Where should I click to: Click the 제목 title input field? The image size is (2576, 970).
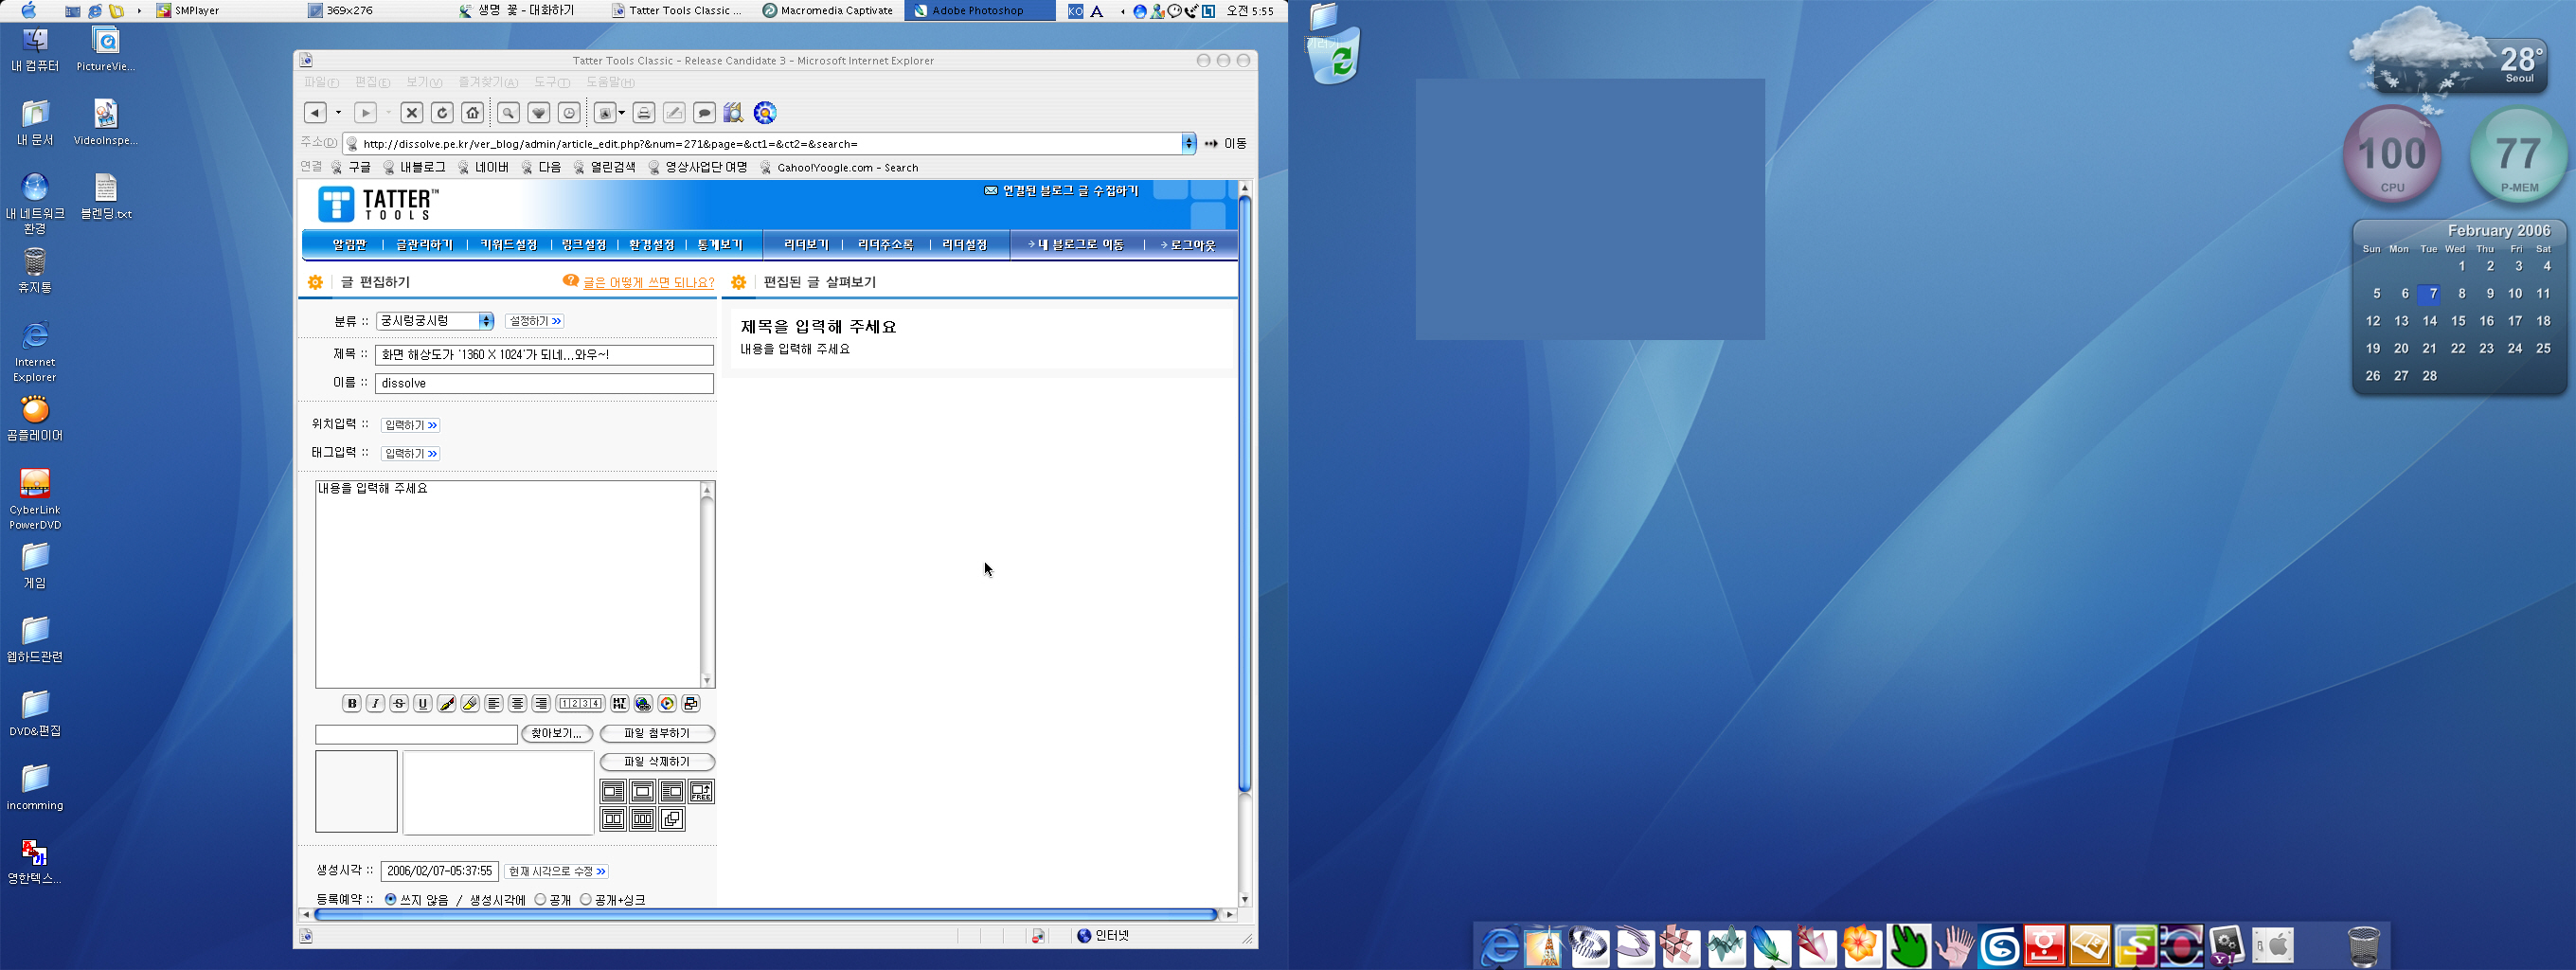click(x=544, y=355)
